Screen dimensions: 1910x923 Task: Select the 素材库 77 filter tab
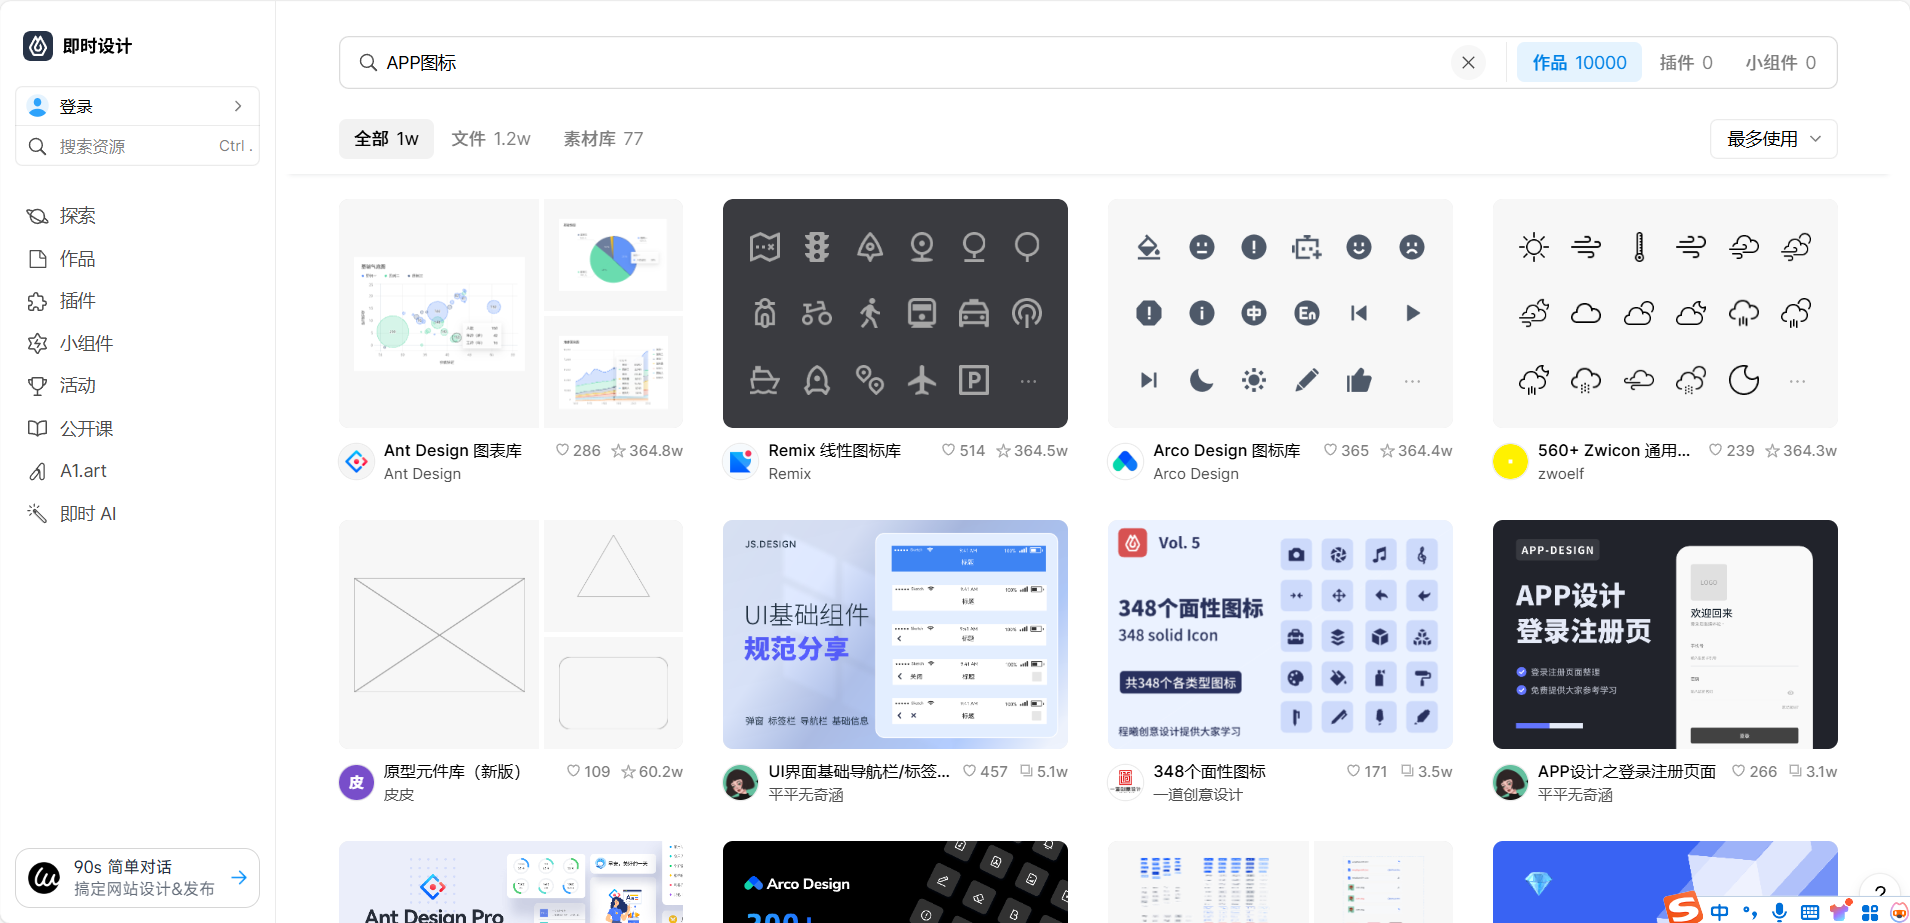coord(603,139)
